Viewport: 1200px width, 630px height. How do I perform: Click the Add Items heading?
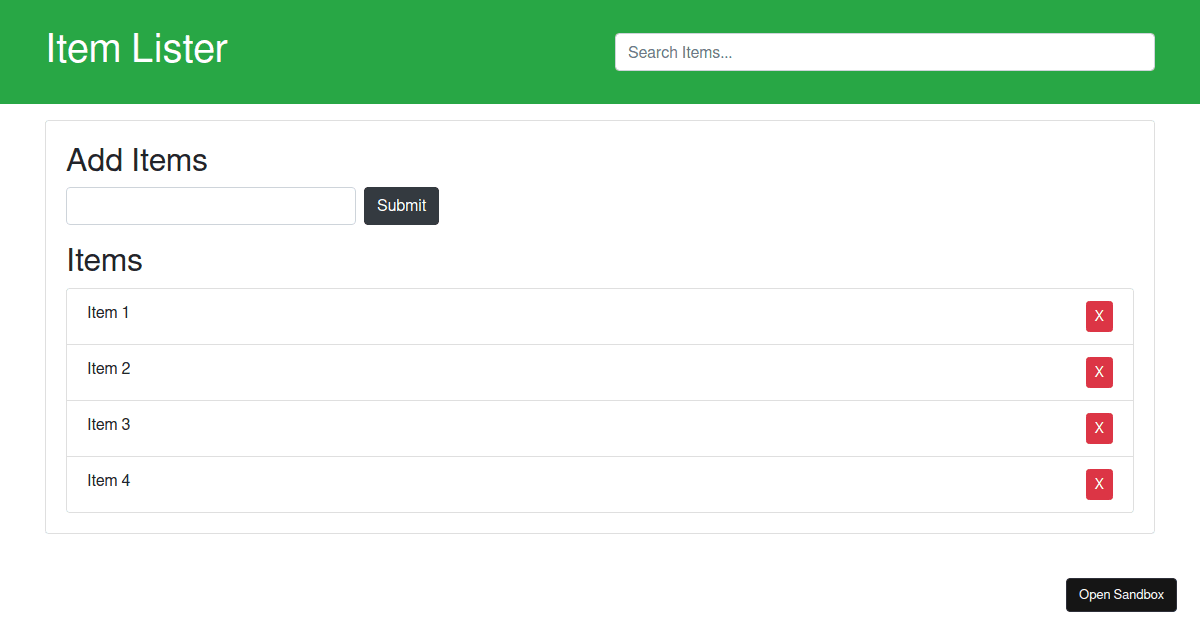tap(137, 160)
